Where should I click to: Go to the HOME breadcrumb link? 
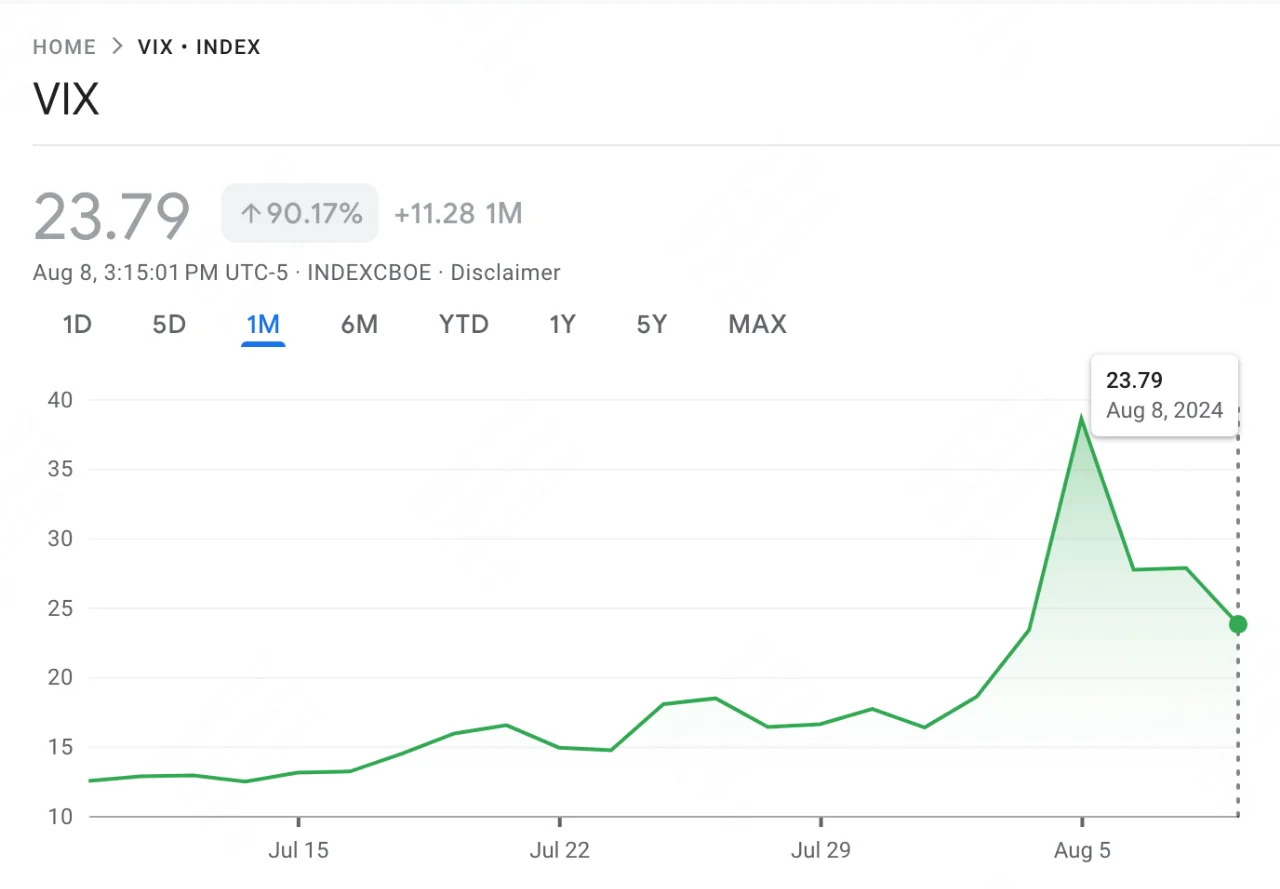point(64,47)
